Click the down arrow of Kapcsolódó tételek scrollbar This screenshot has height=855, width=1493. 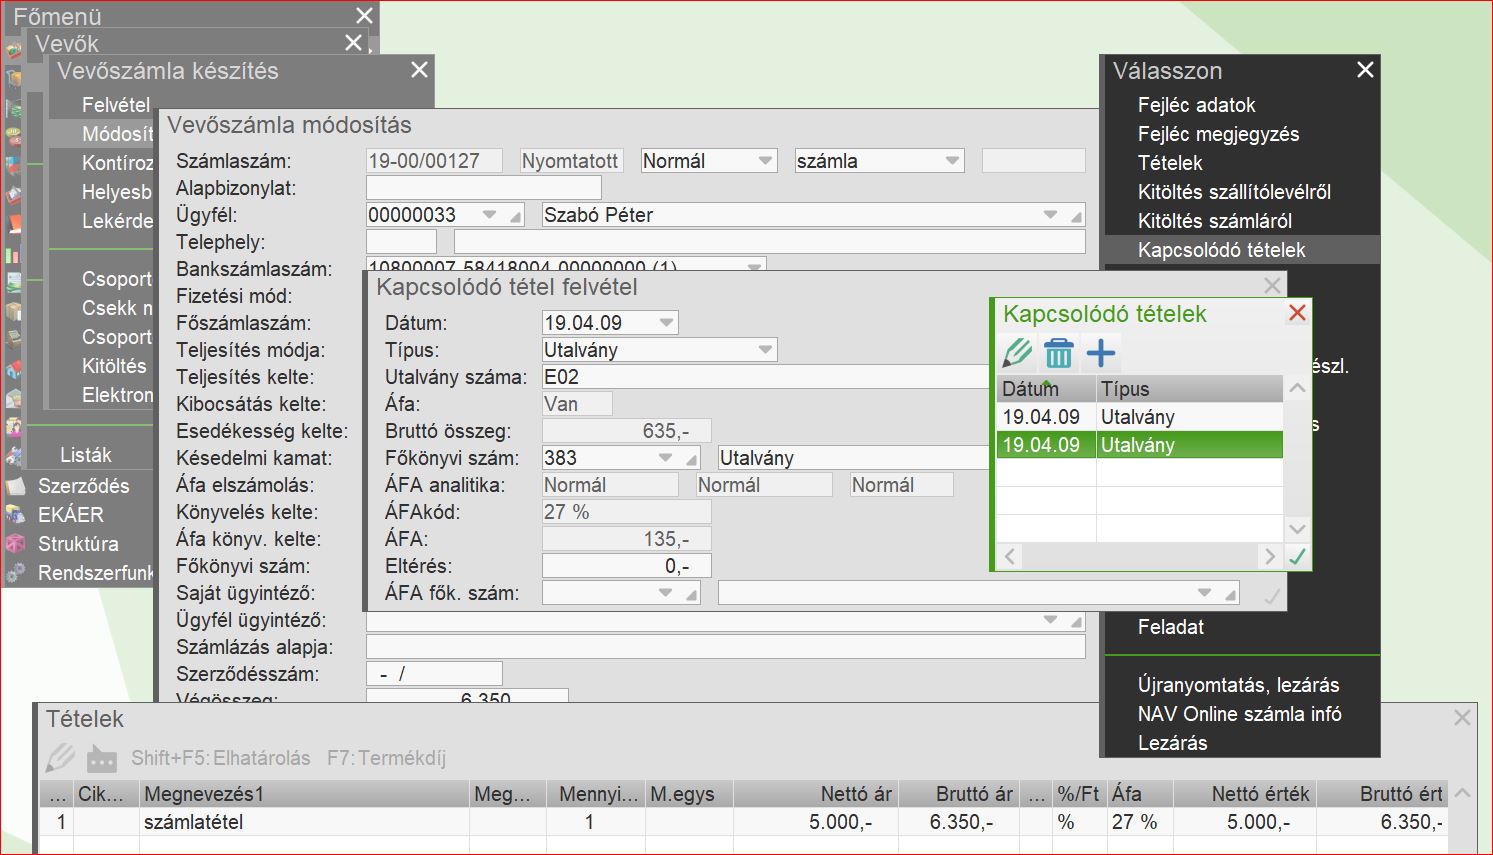click(1297, 528)
